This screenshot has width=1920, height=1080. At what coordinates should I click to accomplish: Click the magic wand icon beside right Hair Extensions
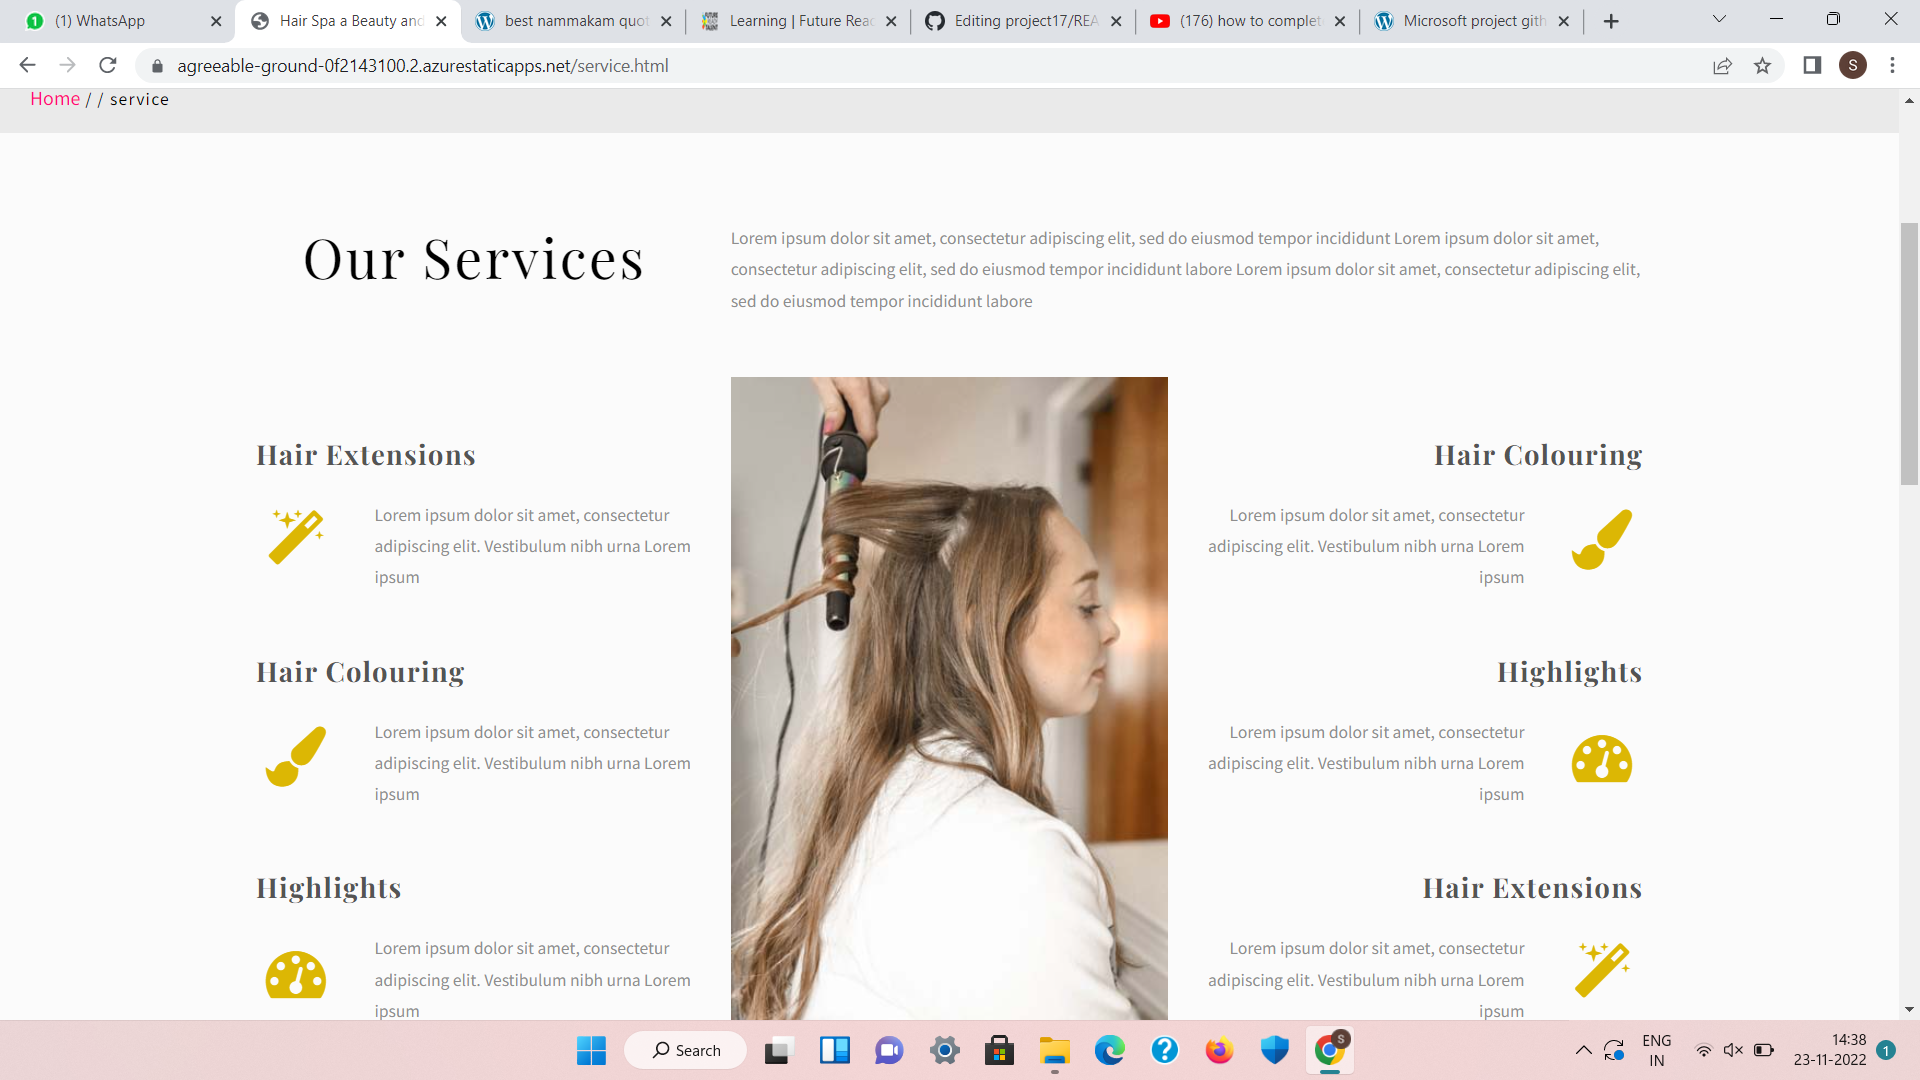(x=1603, y=969)
